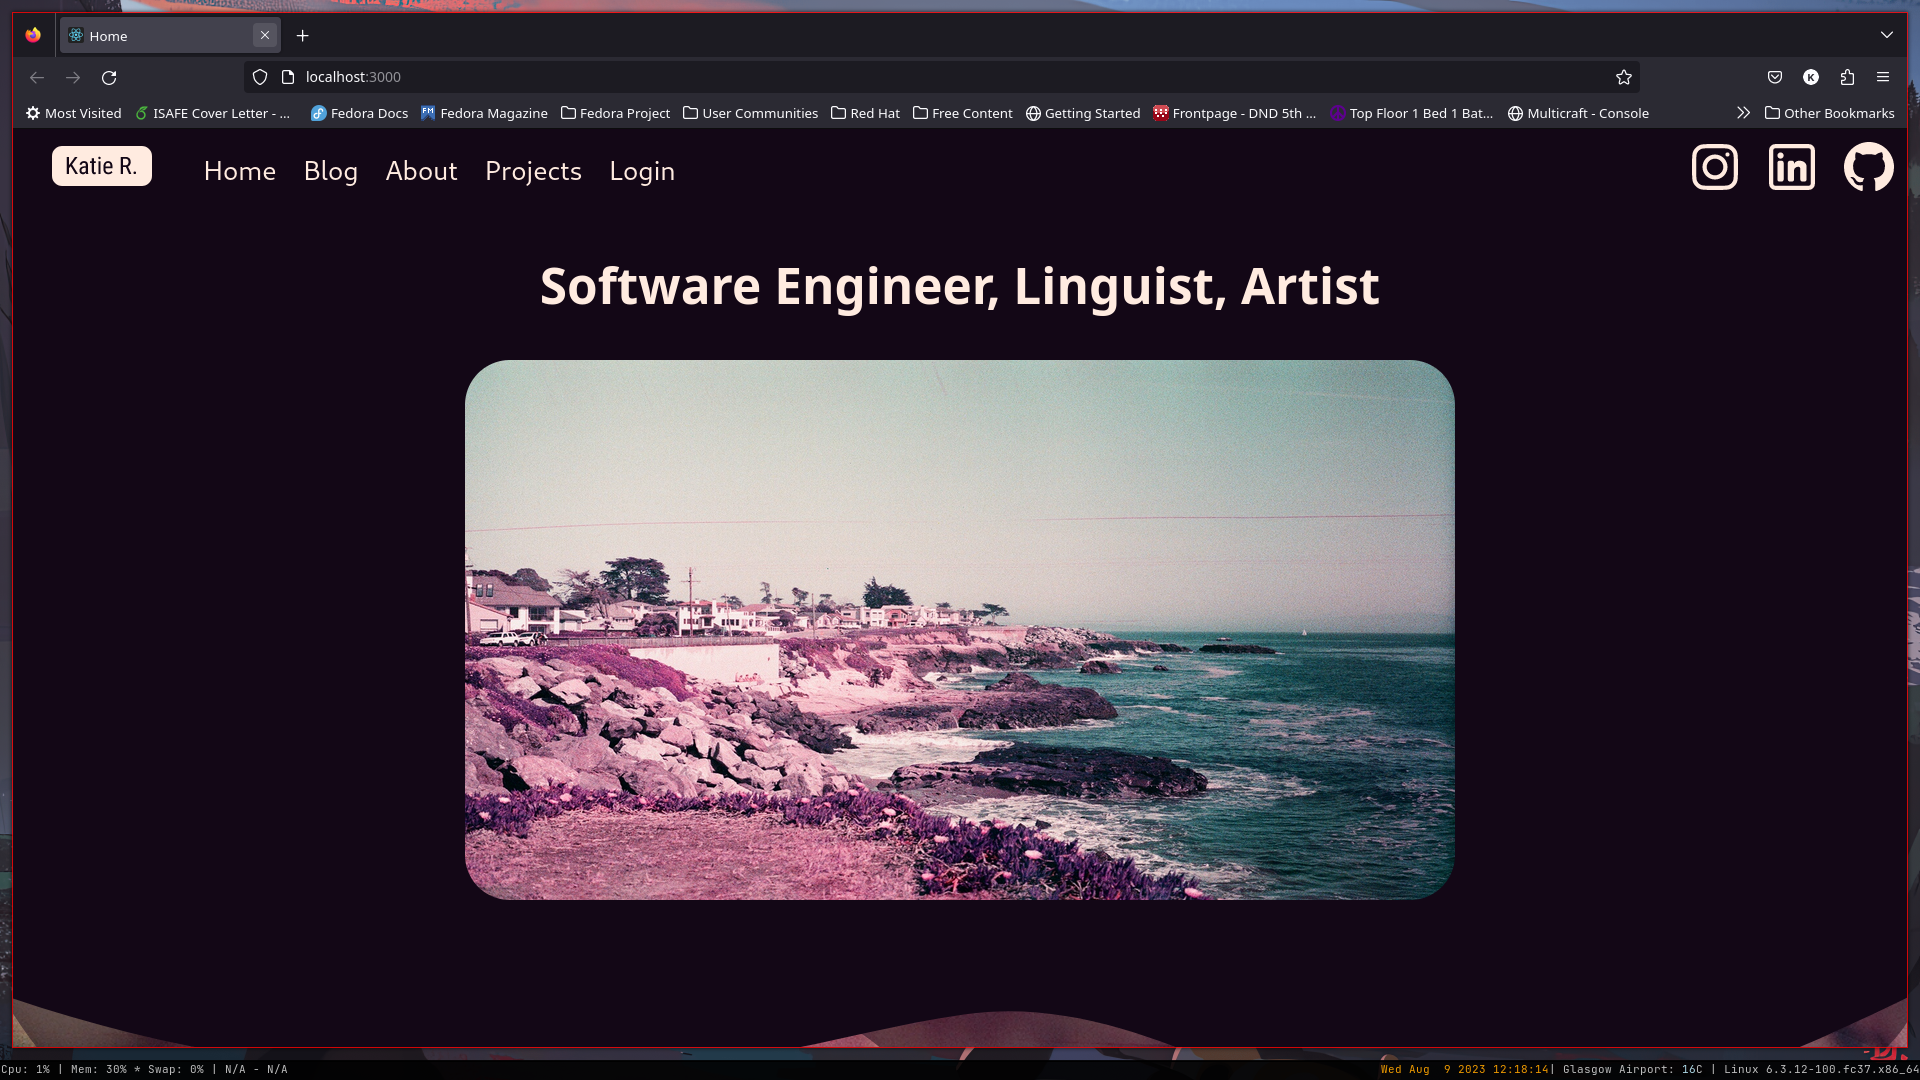Bookmark this page with the star icon

tap(1623, 77)
